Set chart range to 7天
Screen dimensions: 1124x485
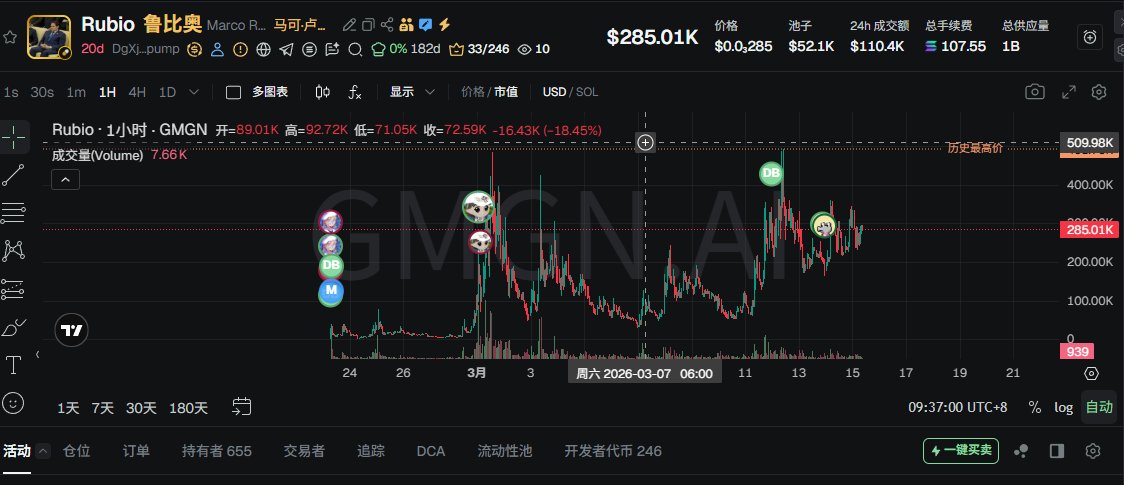click(103, 408)
